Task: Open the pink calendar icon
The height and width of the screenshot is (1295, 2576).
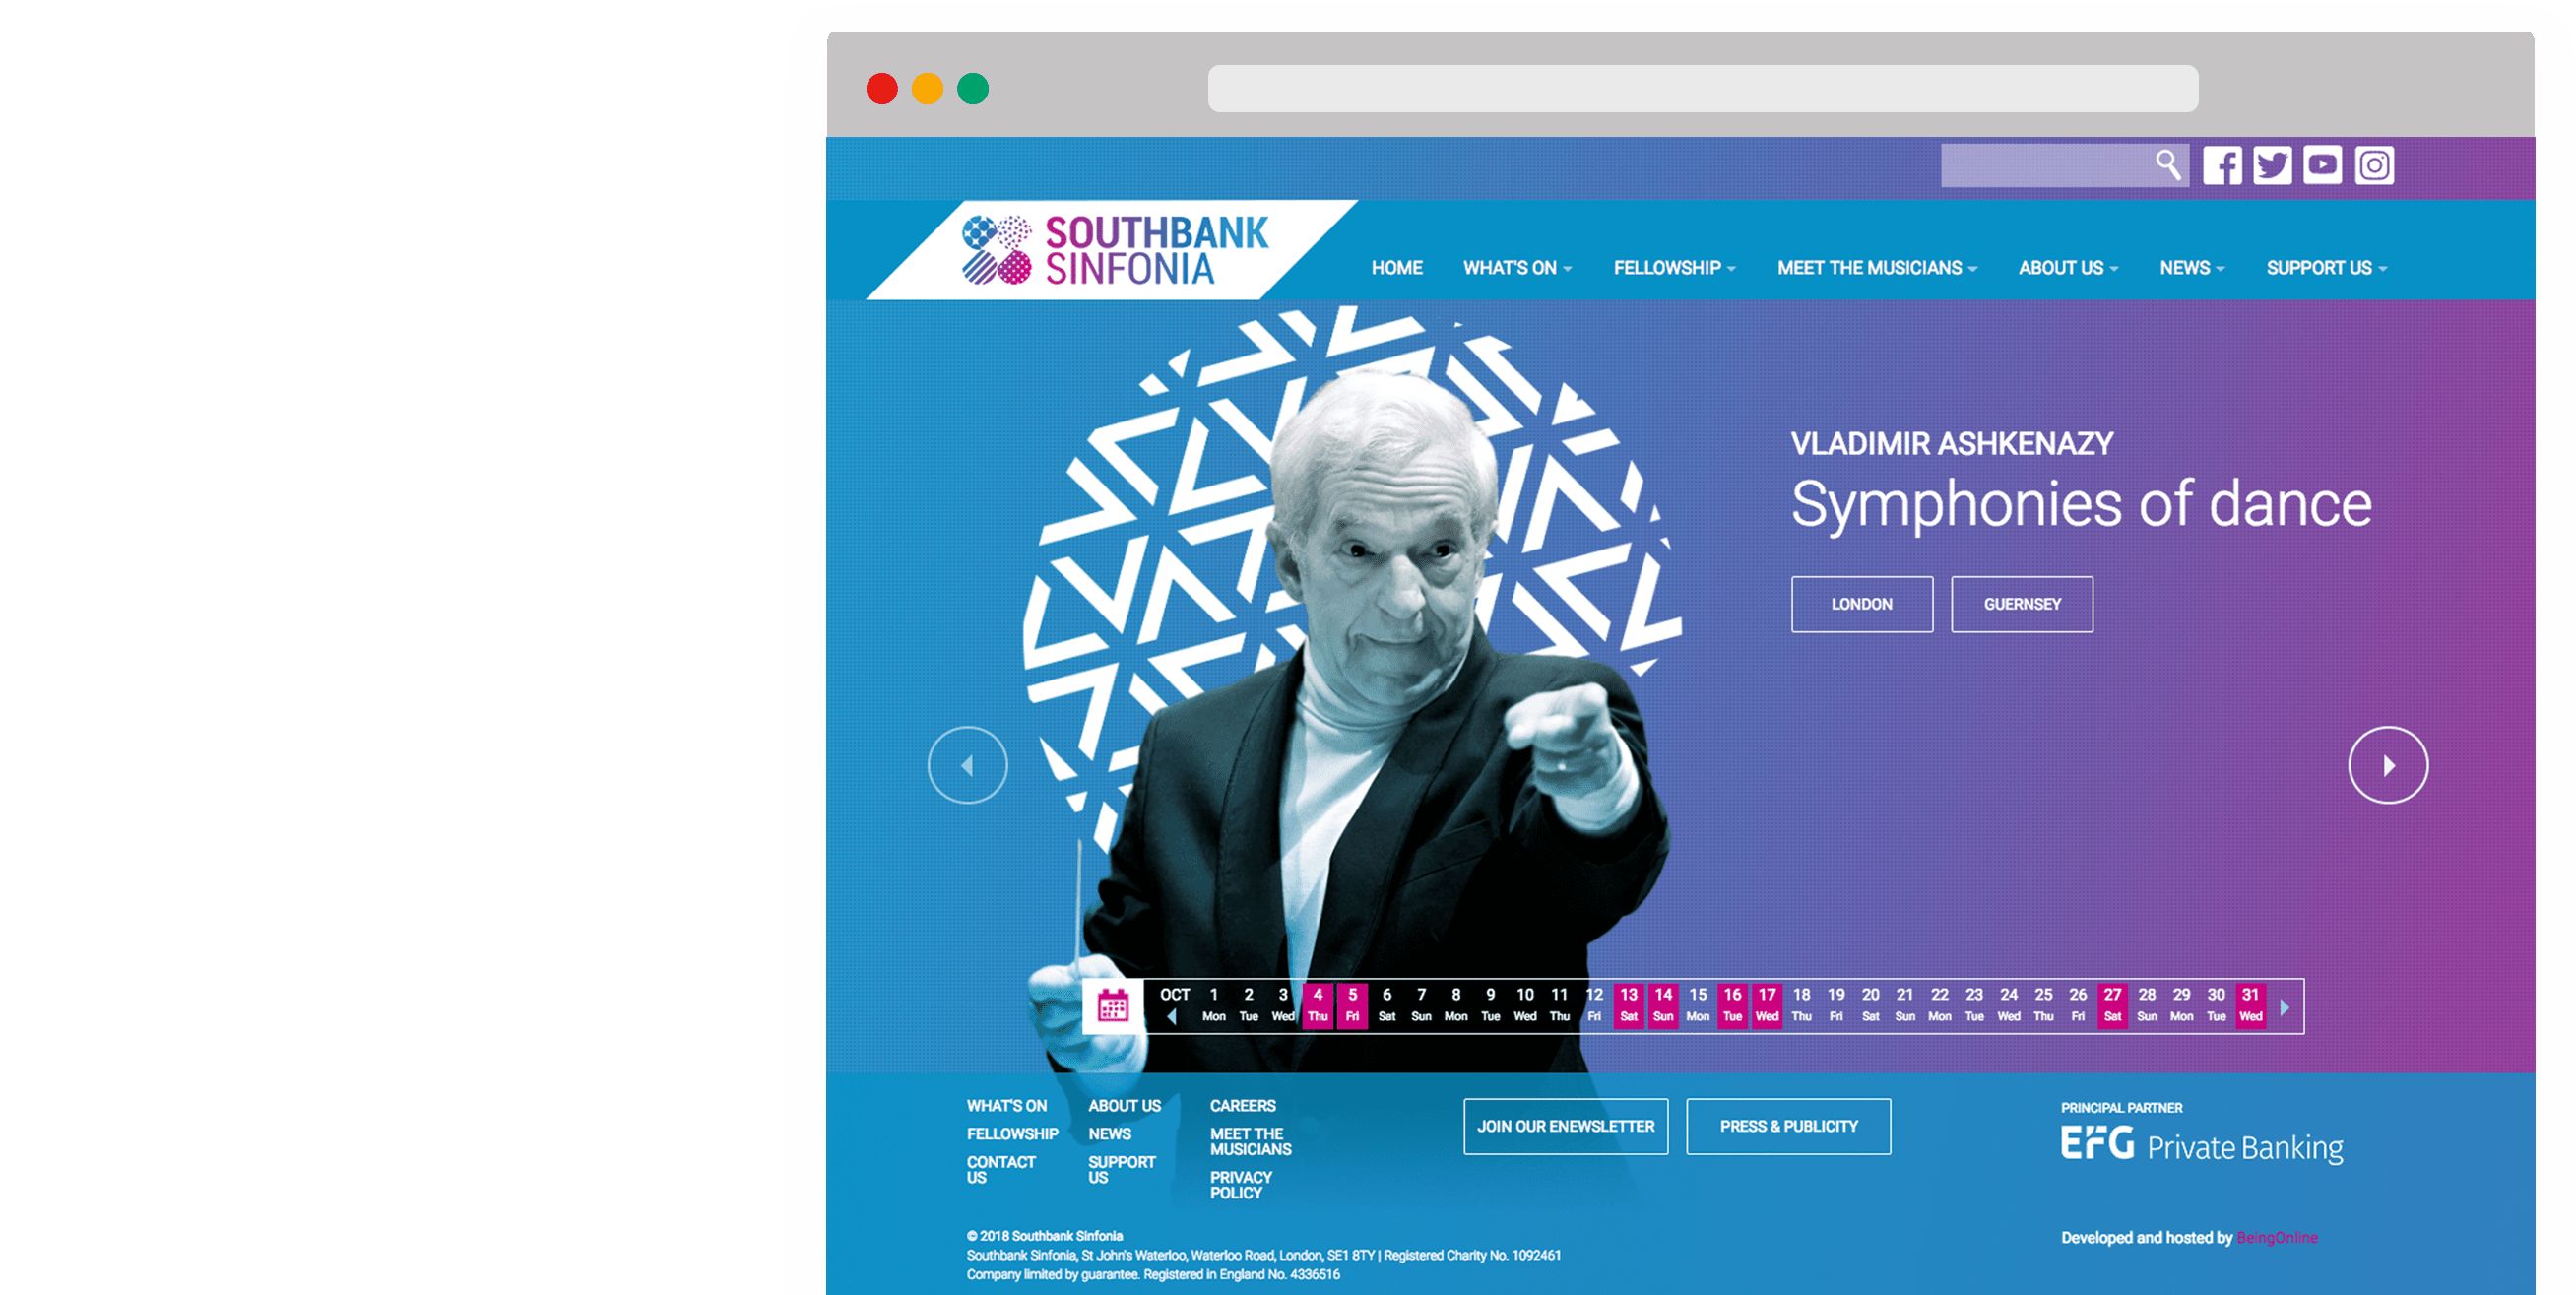Action: coord(1112,1006)
